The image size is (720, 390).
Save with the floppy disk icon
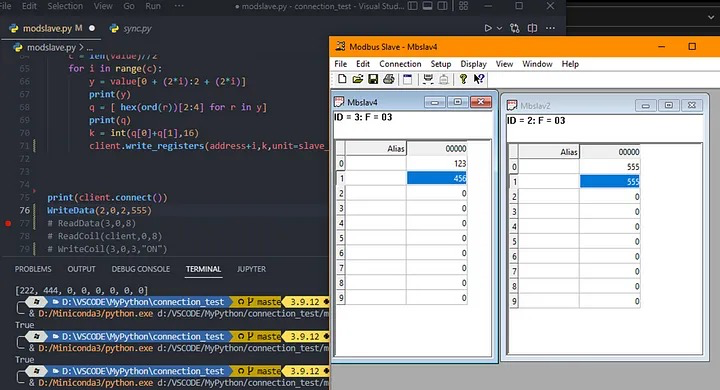[x=373, y=79]
